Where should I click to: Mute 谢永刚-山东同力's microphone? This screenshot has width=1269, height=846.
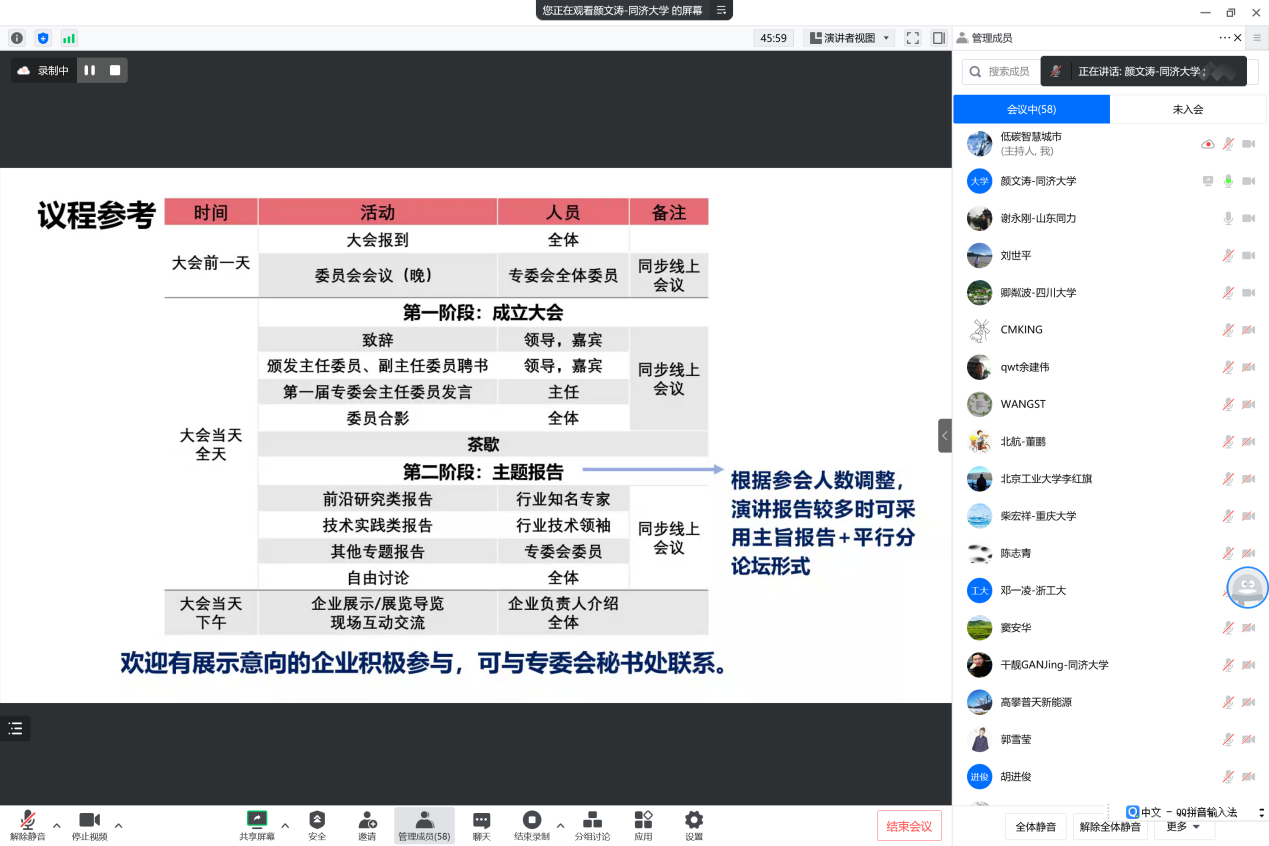point(1228,218)
